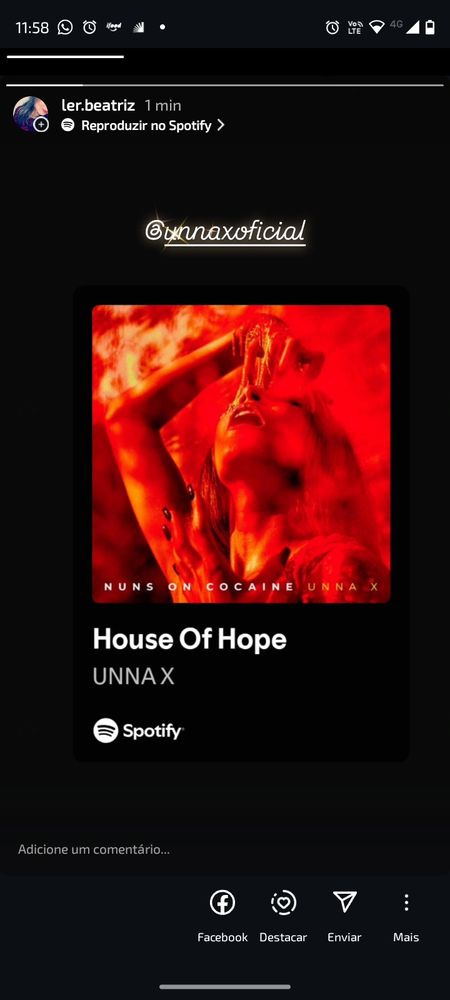Tap the Nuns on Cocaine album cover
The height and width of the screenshot is (1000, 450).
241,453
